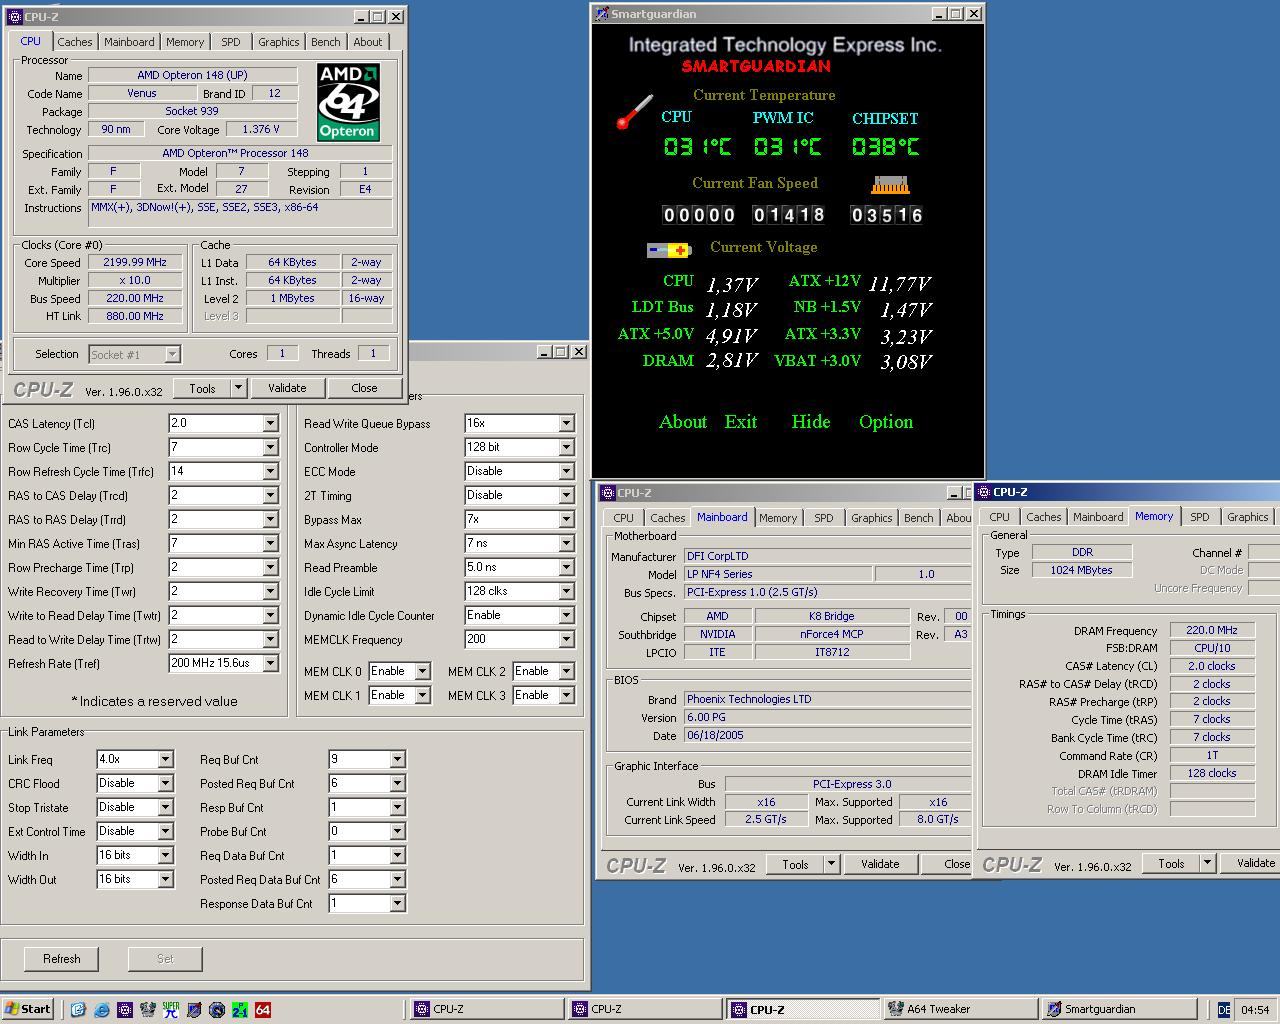
Task: Open Option in Smartguardian
Action: [886, 422]
